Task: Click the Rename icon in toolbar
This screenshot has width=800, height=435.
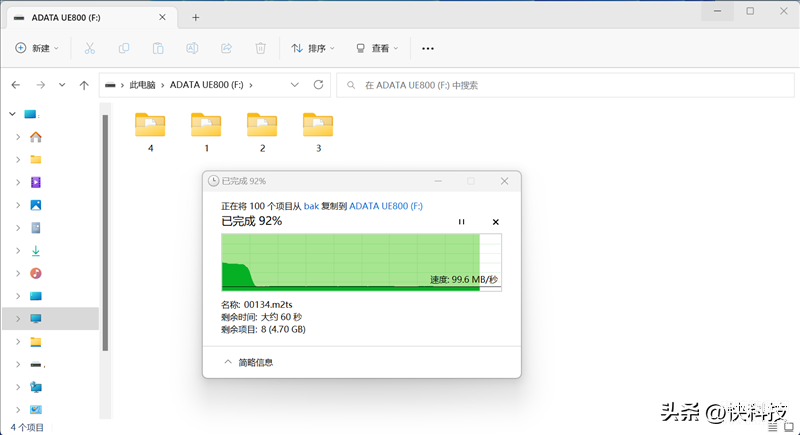Action: 192,48
